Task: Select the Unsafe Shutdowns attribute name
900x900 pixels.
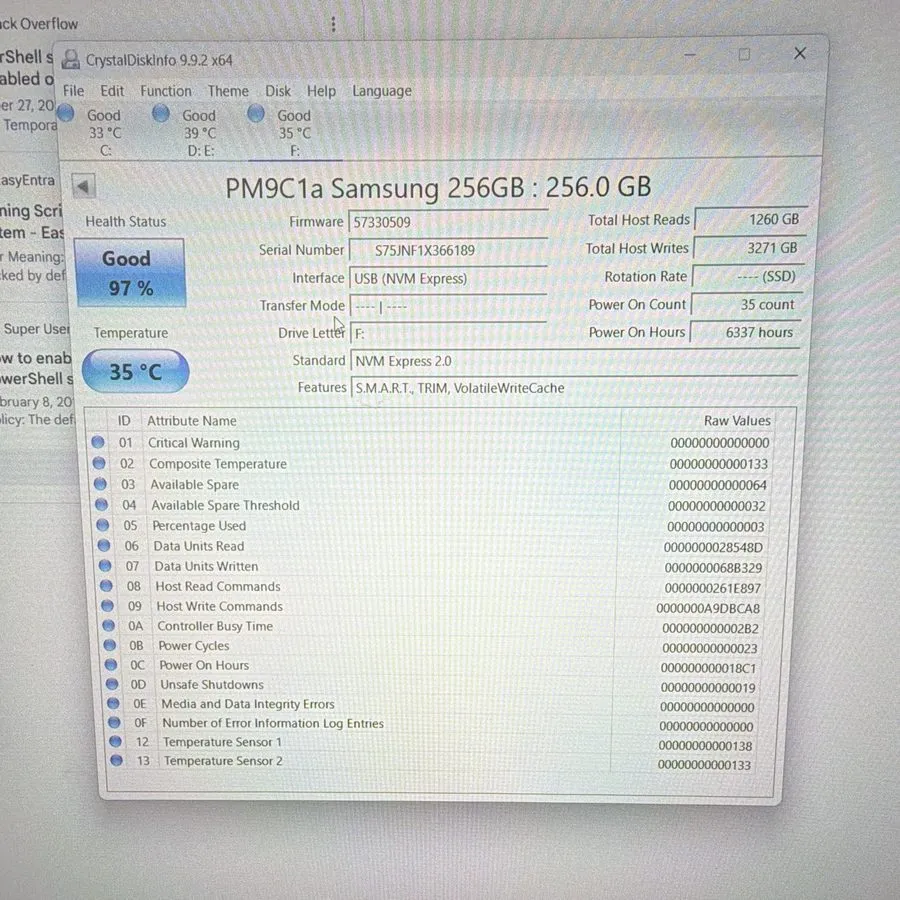Action: (212, 684)
